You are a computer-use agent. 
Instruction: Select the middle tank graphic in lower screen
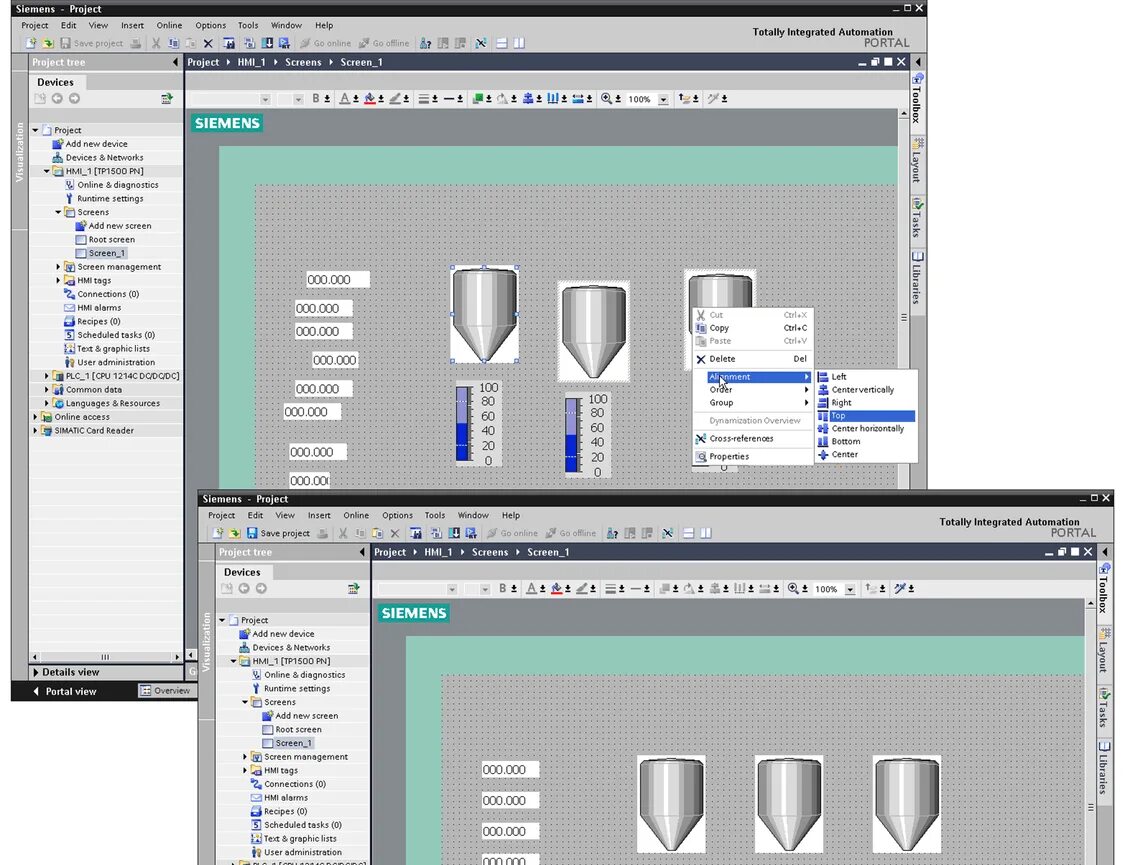coord(789,804)
